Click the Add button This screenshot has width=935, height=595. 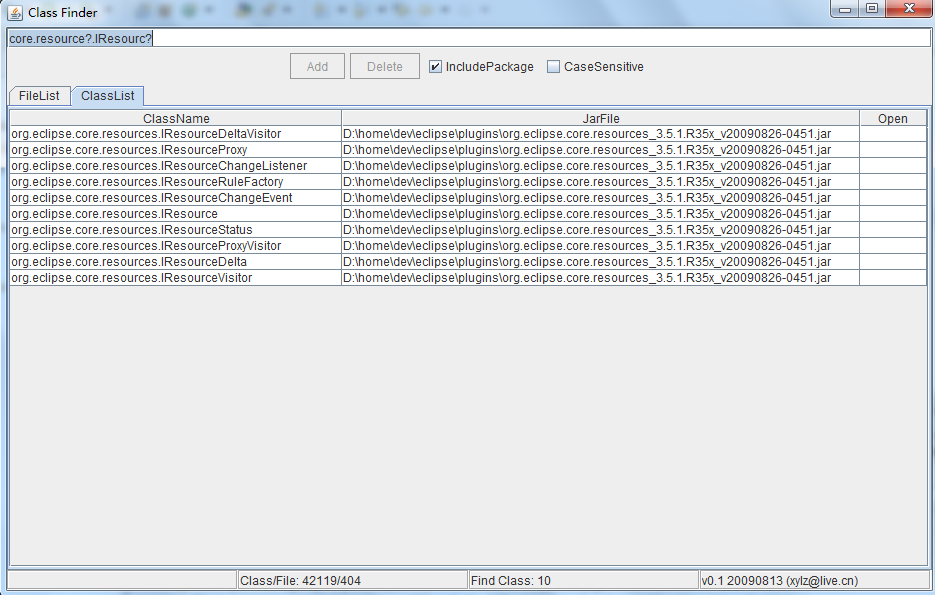pyautogui.click(x=317, y=66)
